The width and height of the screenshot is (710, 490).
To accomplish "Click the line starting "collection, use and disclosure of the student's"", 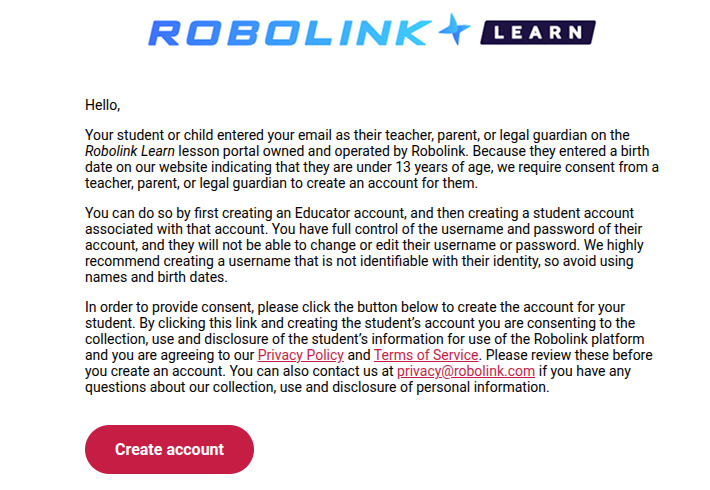I will (365, 339).
